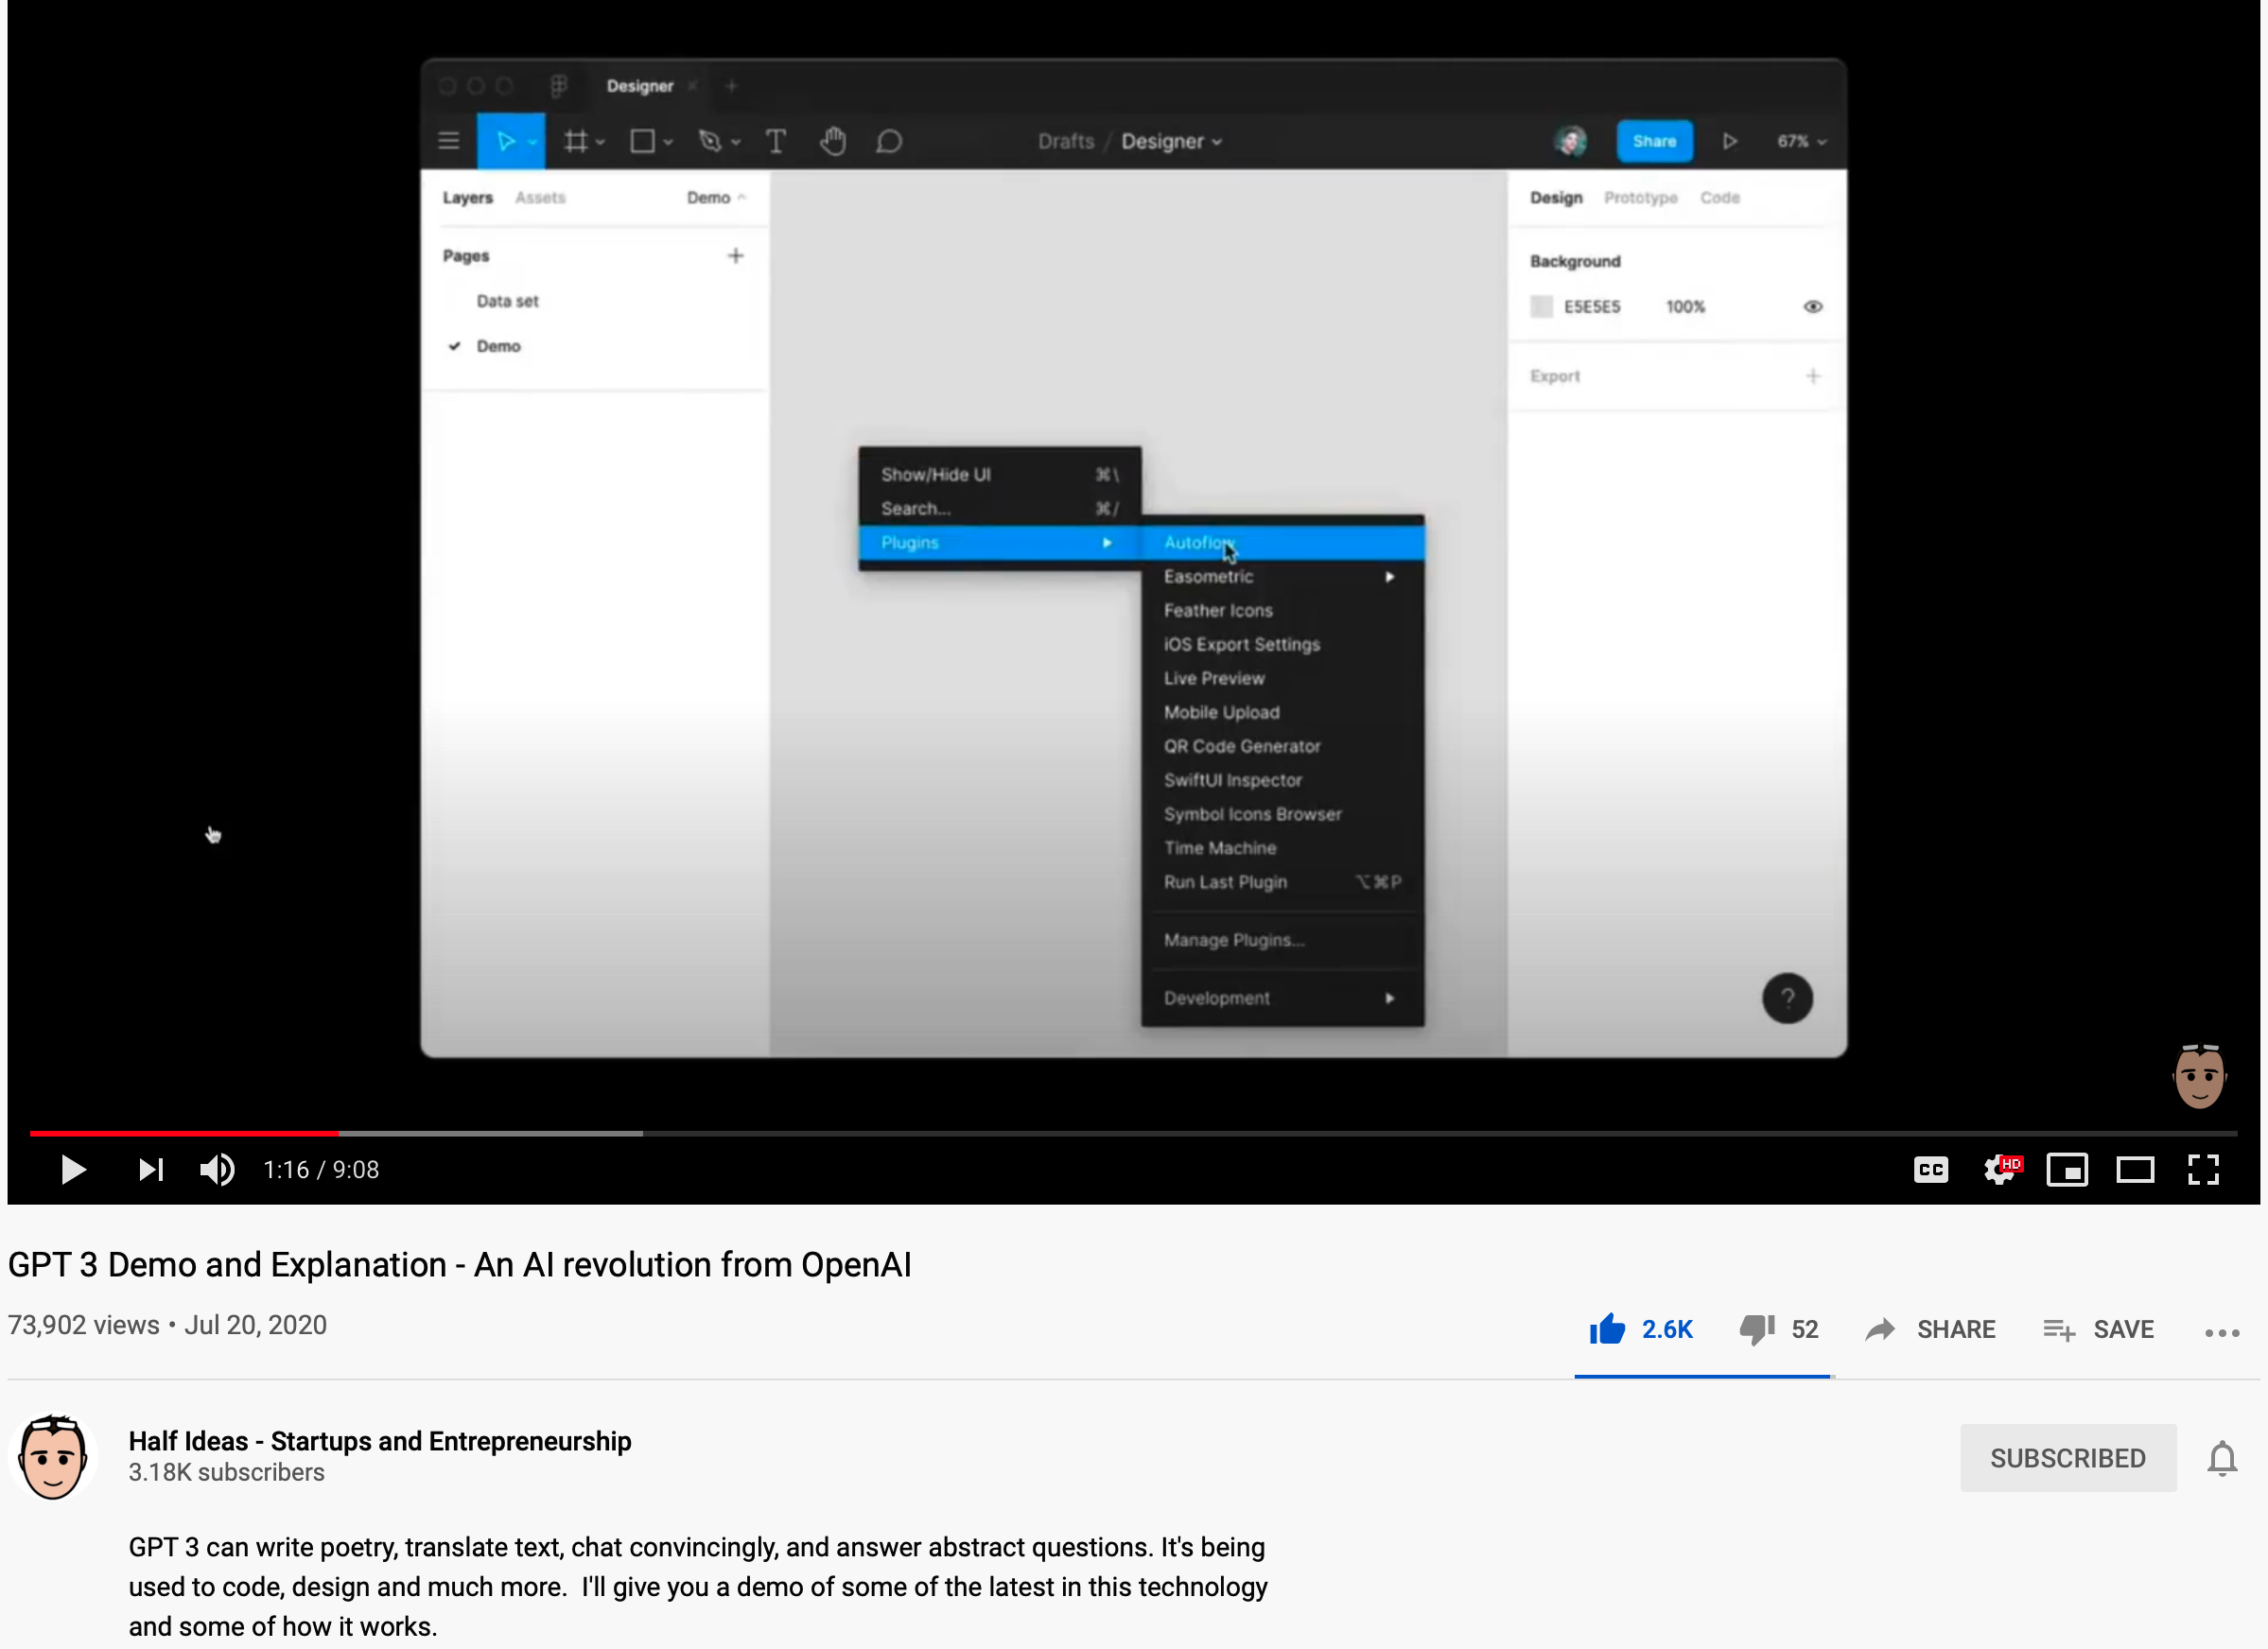Image resolution: width=2268 pixels, height=1649 pixels.
Task: Switch to the Layers tab
Action: 468,198
